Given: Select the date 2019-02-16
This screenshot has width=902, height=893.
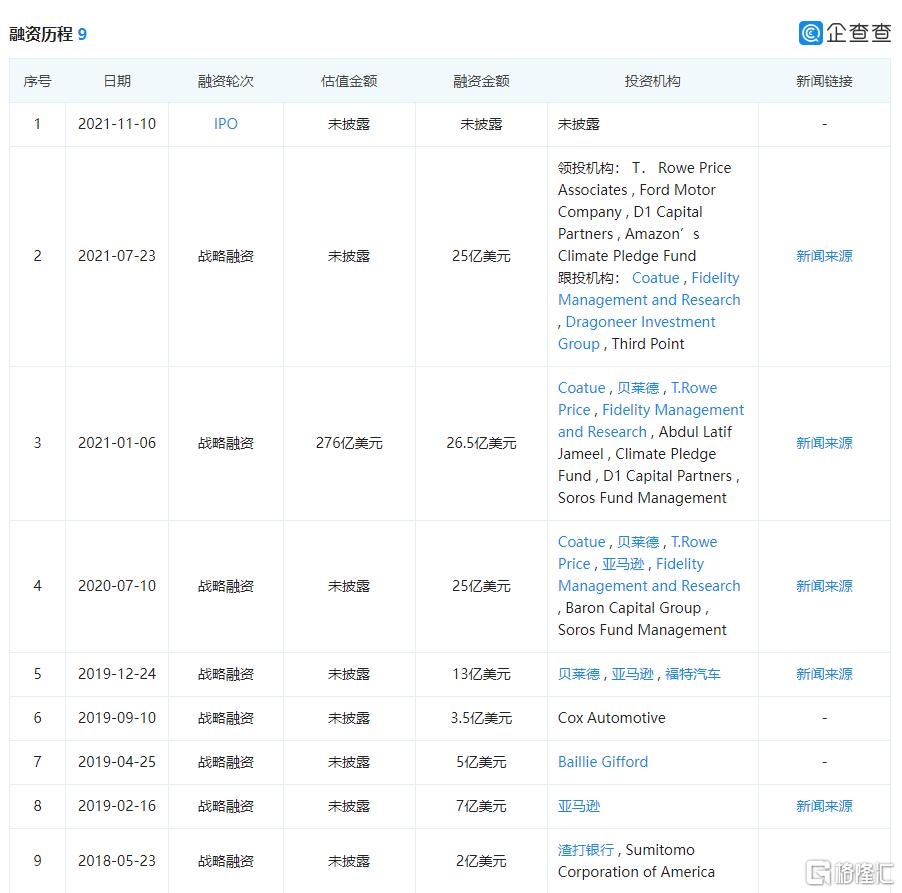Looking at the screenshot, I should click(x=117, y=806).
